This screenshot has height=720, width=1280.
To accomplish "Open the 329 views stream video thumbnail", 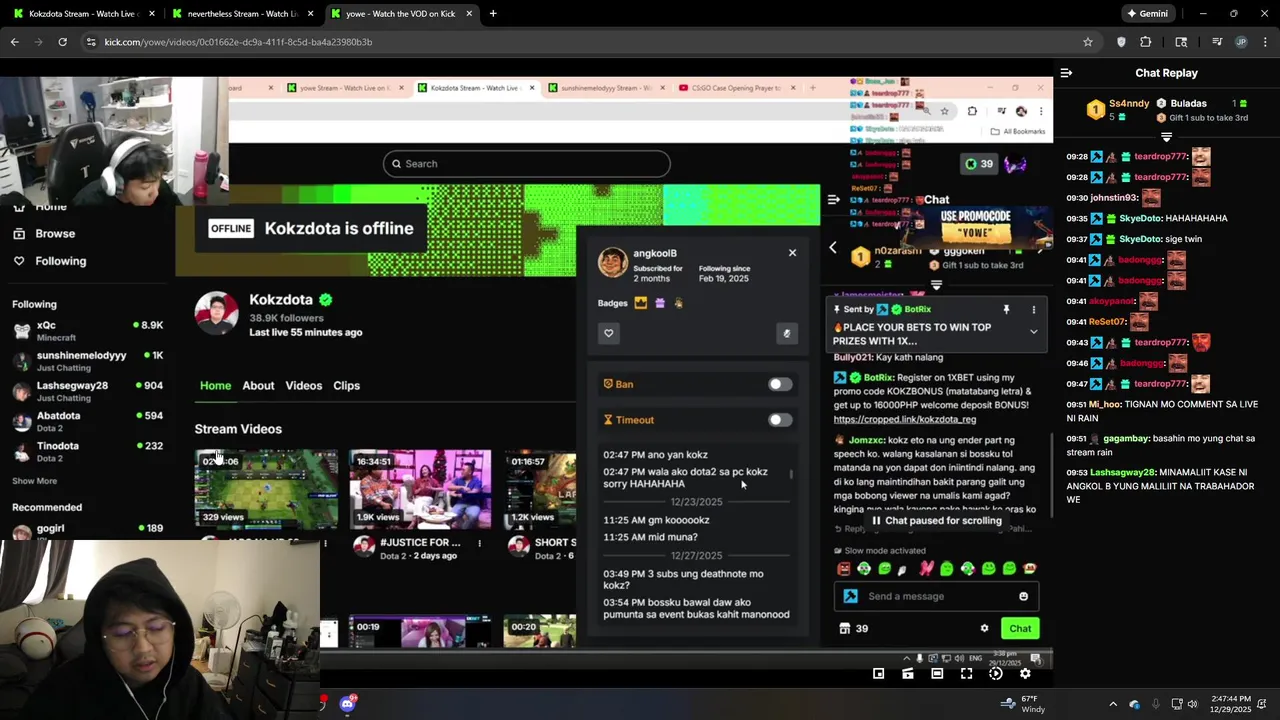I will tap(266, 489).
